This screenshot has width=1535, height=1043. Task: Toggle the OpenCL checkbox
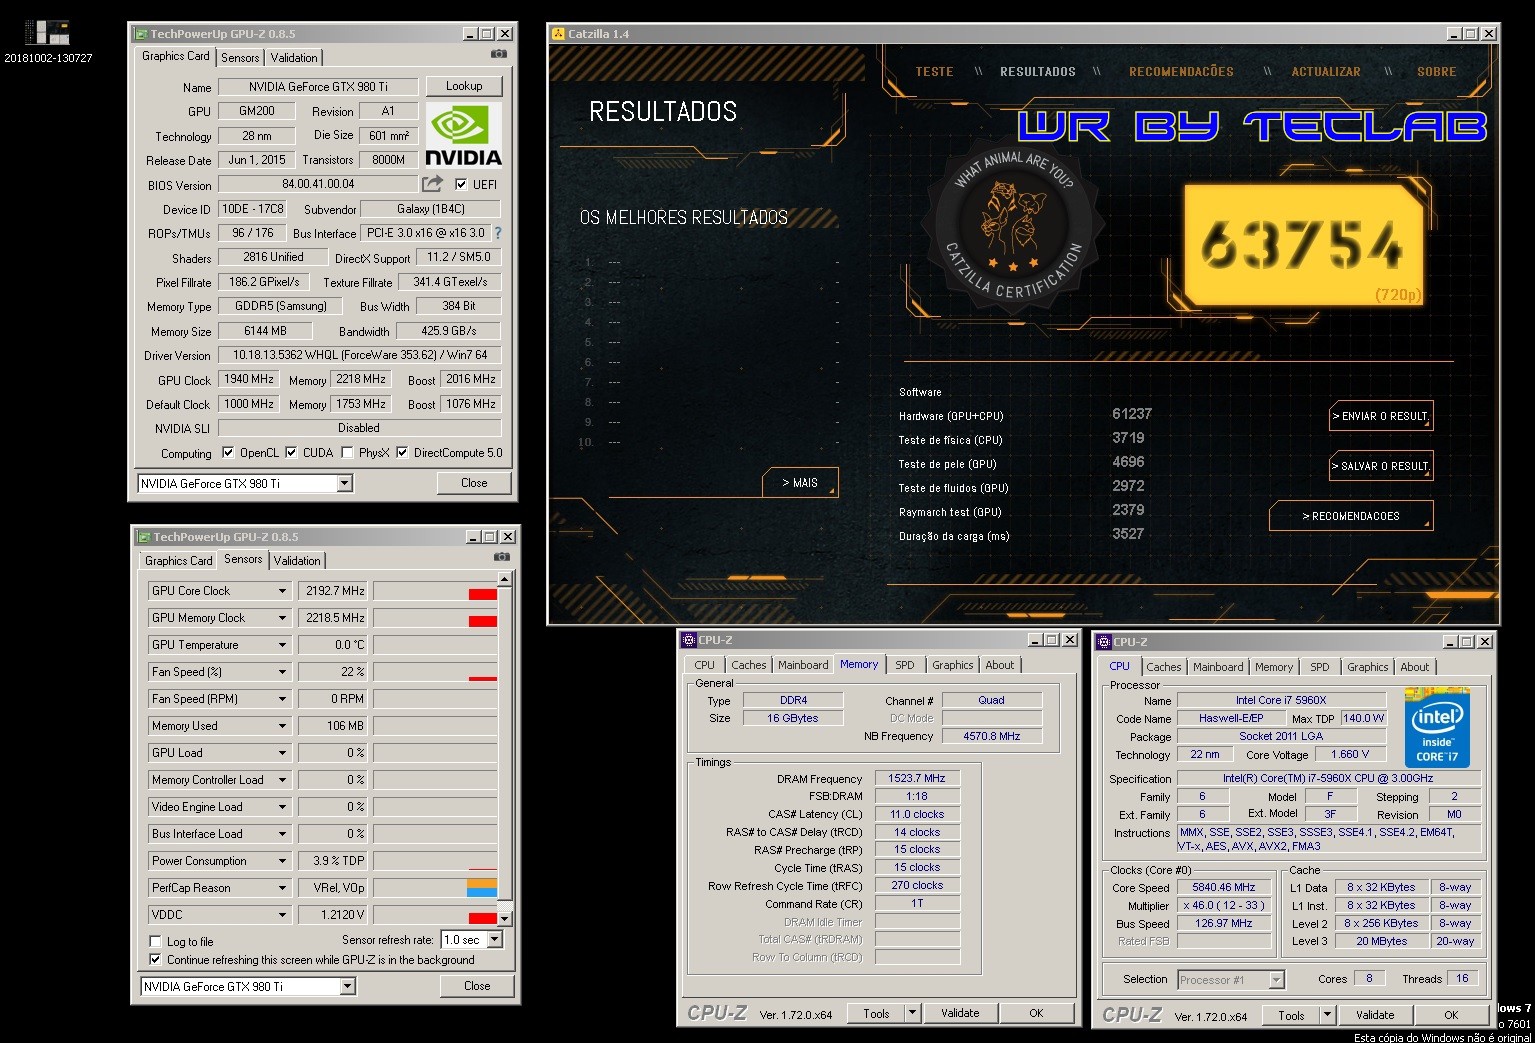(228, 453)
